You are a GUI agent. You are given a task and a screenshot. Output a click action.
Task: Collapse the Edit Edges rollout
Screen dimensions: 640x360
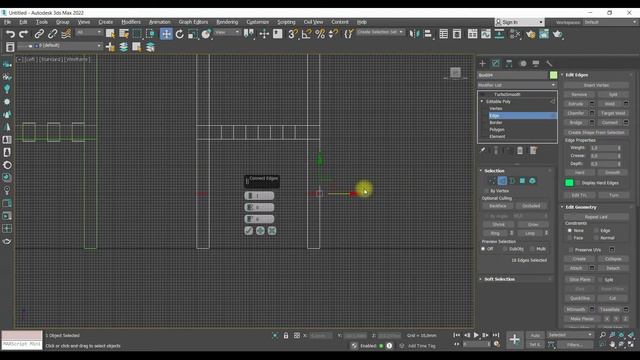[562, 75]
